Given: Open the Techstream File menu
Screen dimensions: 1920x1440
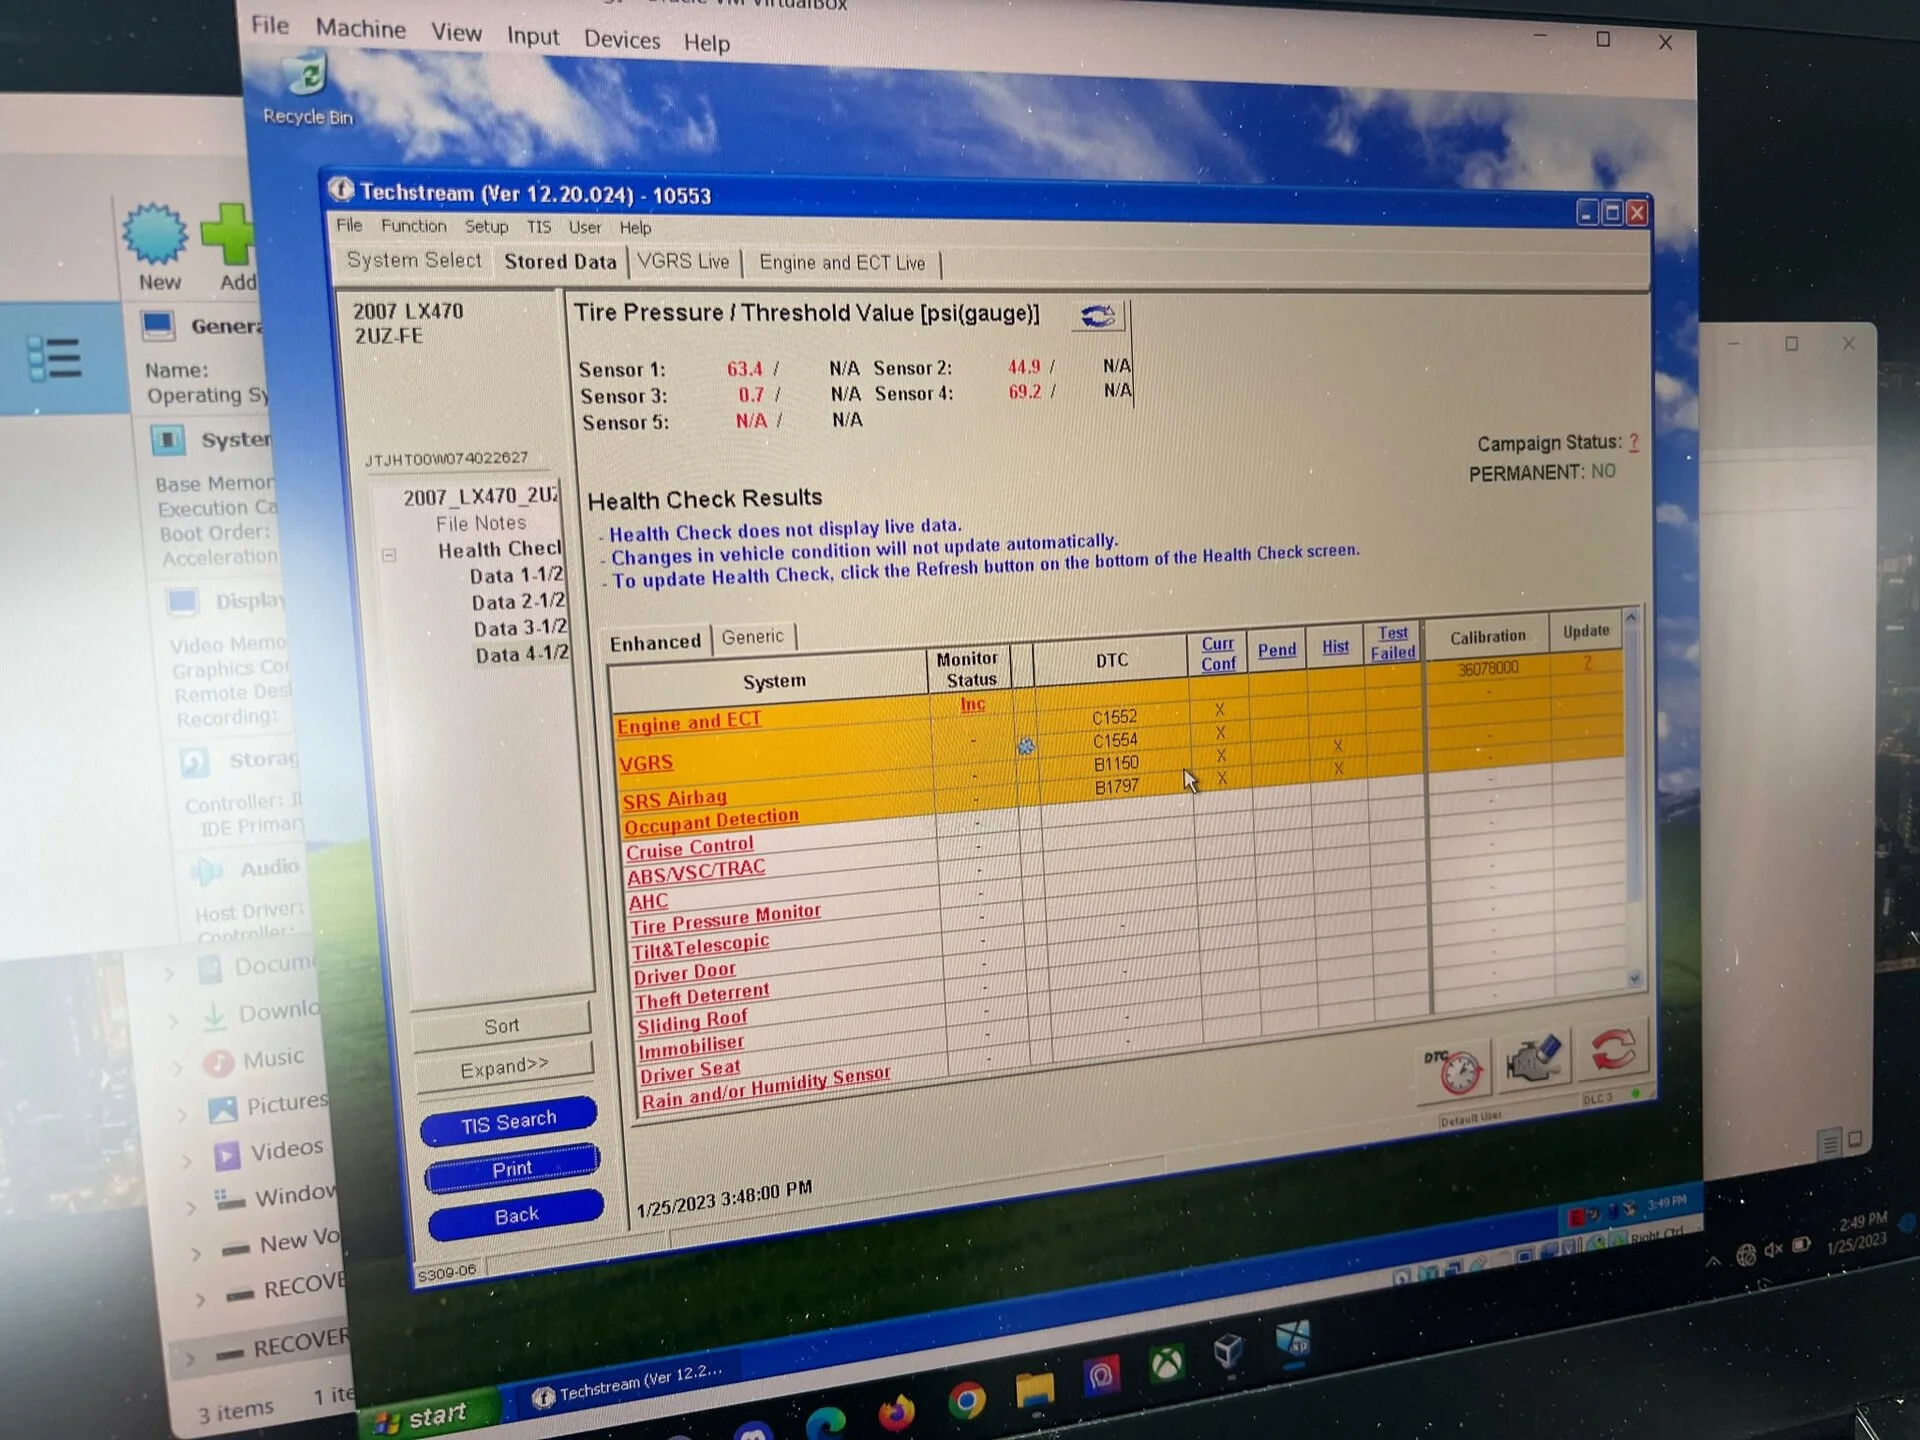Looking at the screenshot, I should (349, 225).
